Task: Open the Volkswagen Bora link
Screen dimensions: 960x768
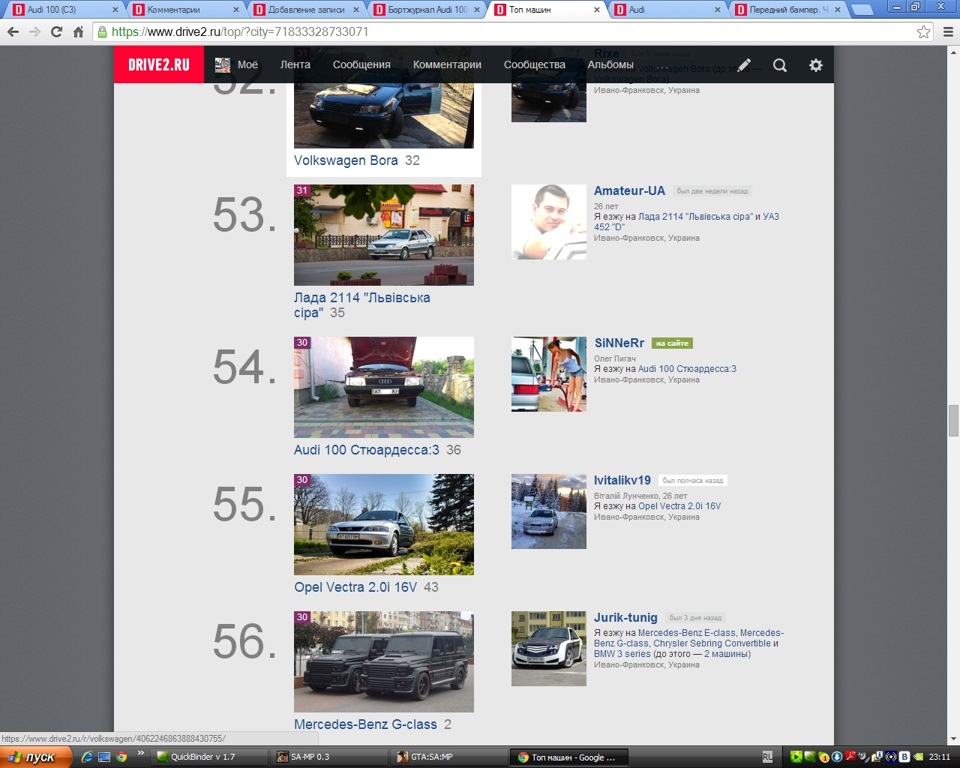Action: point(346,160)
